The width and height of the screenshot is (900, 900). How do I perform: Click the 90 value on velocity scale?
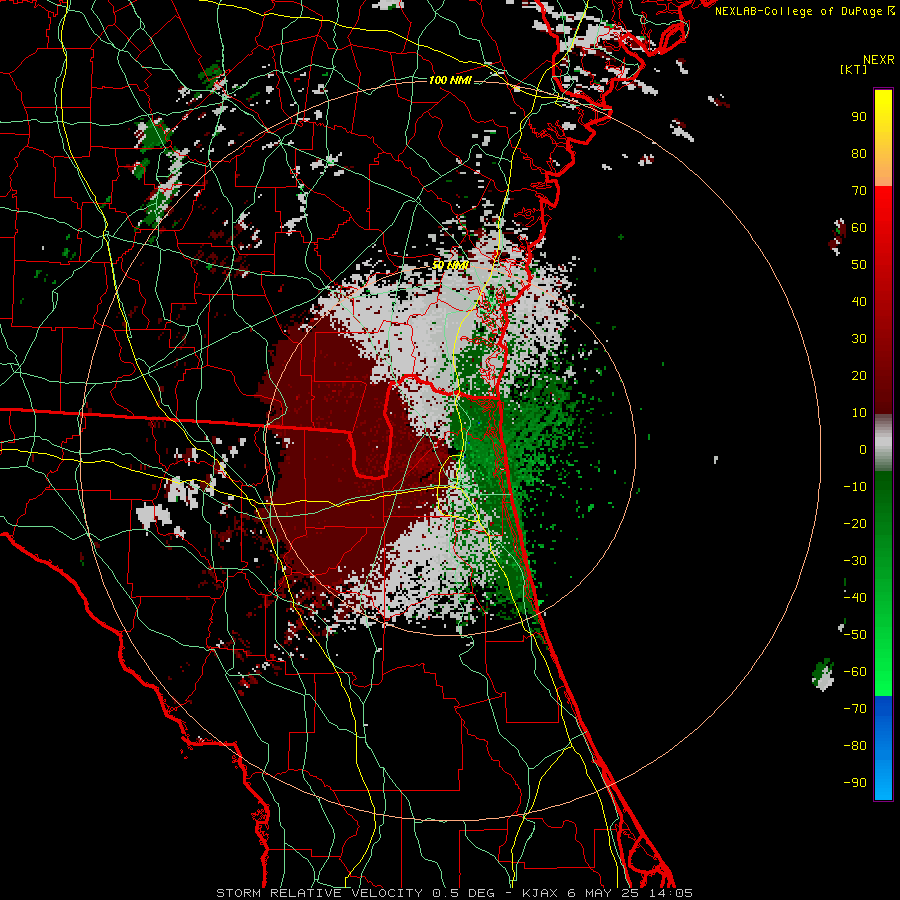(x=859, y=117)
